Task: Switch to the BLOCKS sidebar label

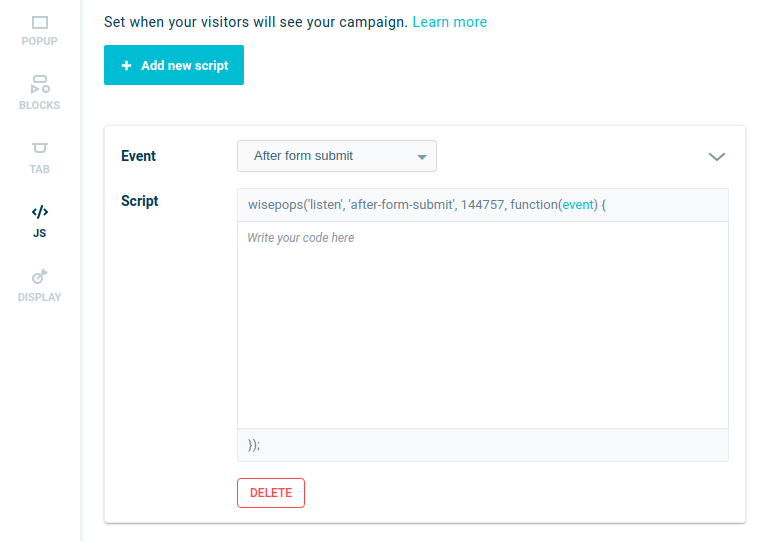Action: point(39,105)
